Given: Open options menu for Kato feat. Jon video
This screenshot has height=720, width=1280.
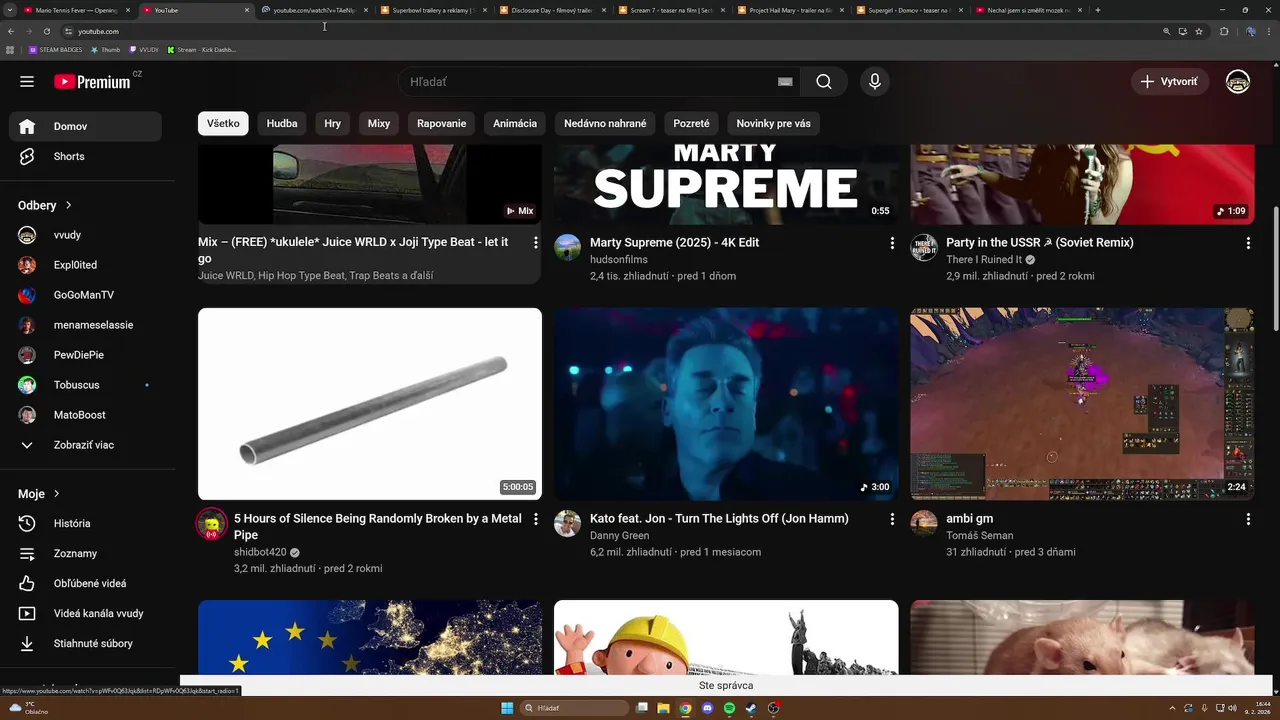Looking at the screenshot, I should click(892, 519).
